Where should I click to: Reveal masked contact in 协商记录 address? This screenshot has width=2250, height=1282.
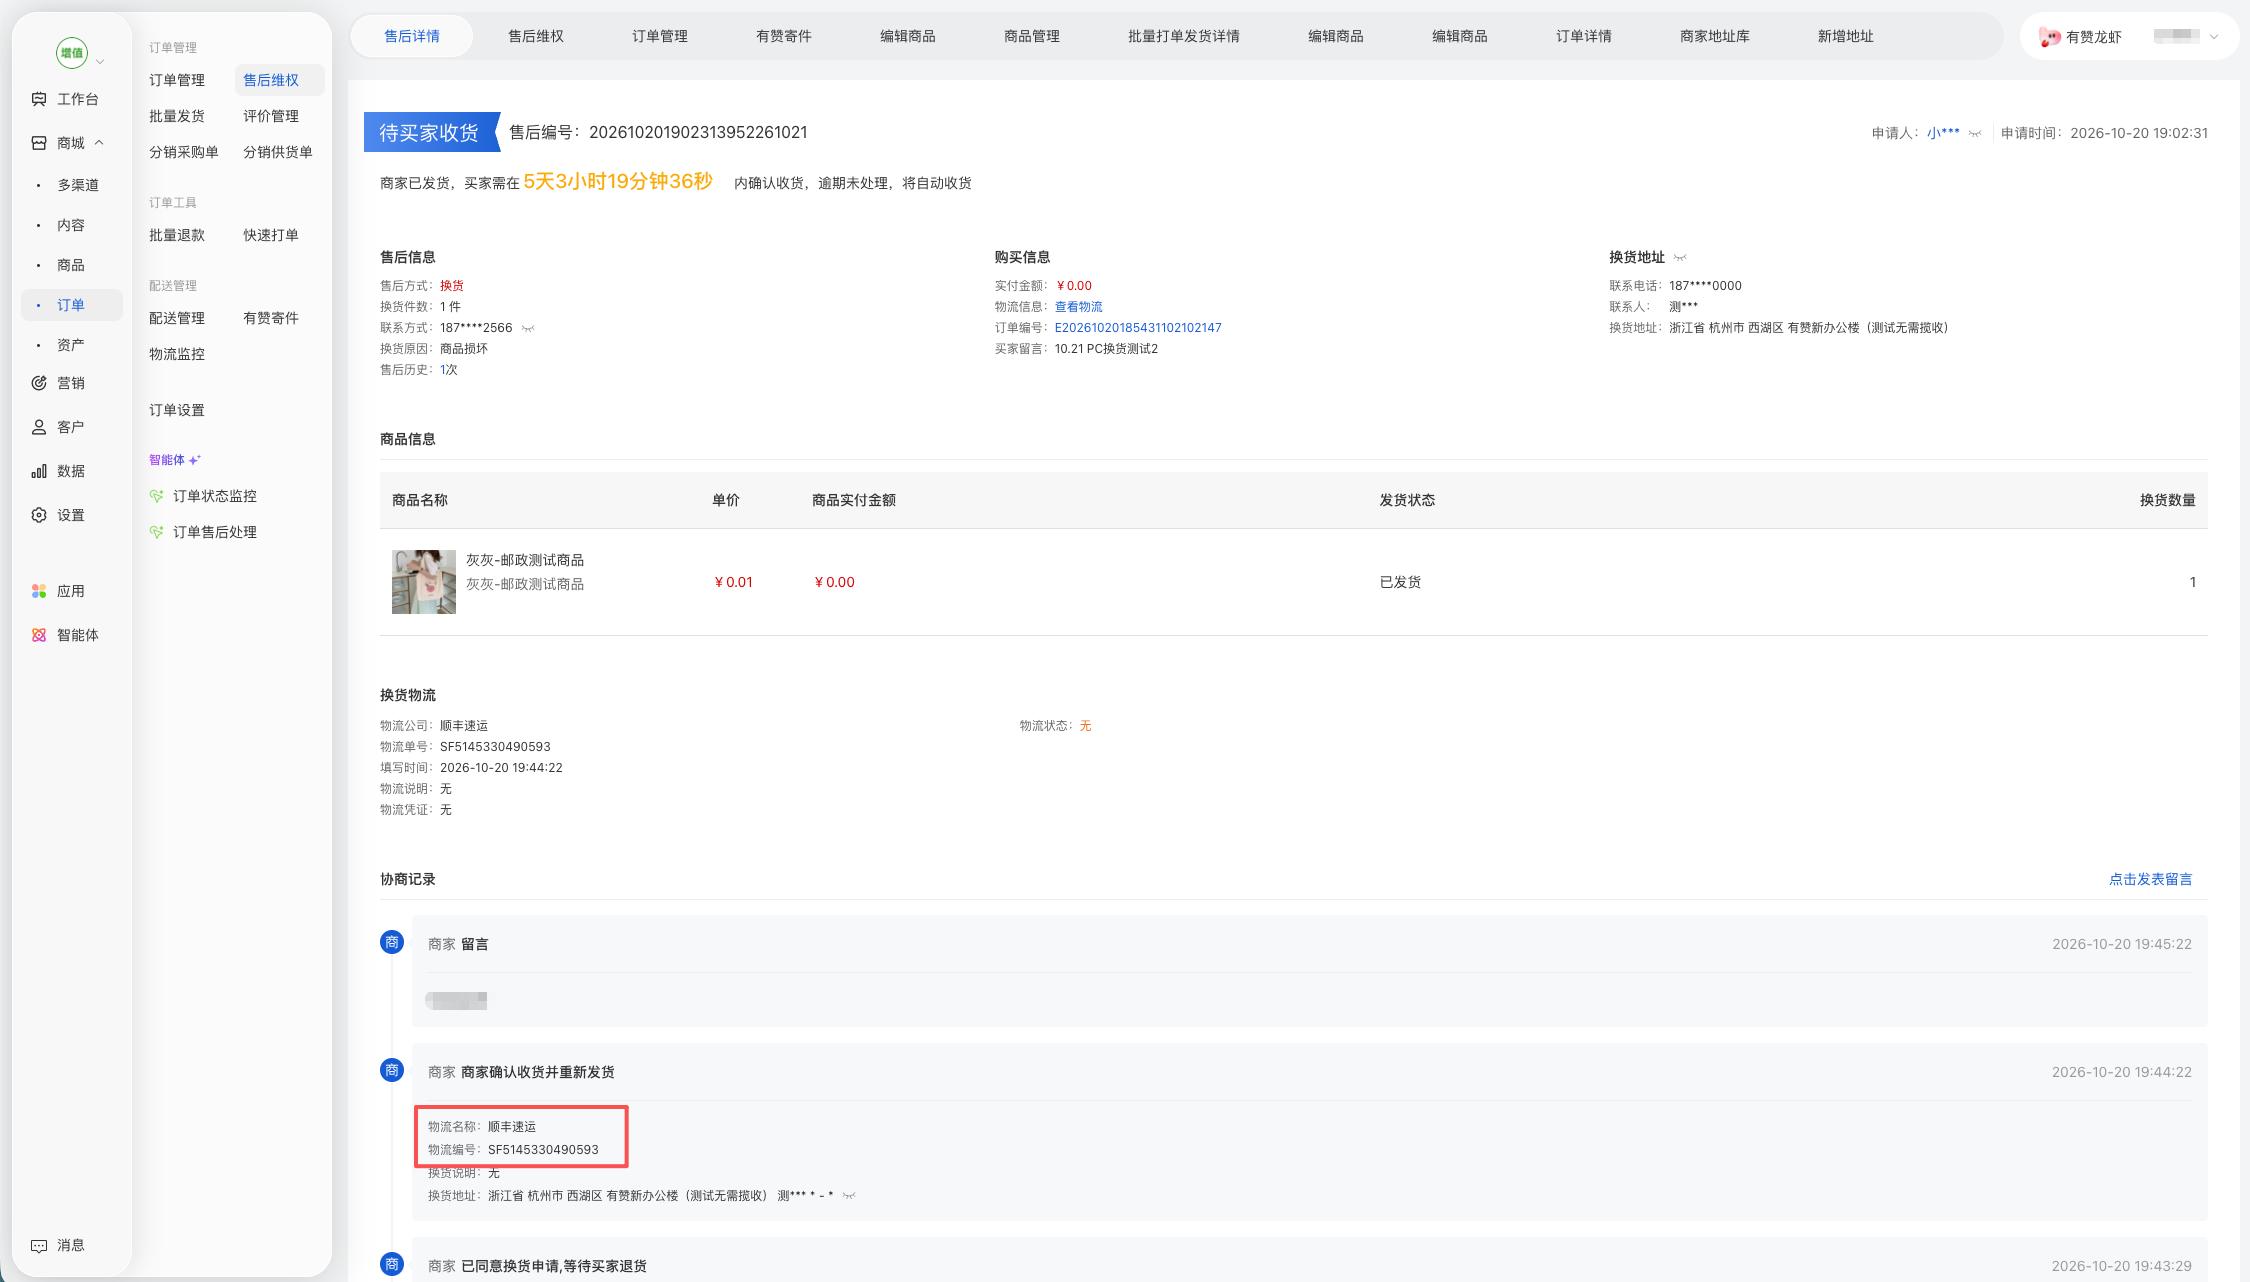click(x=849, y=1196)
